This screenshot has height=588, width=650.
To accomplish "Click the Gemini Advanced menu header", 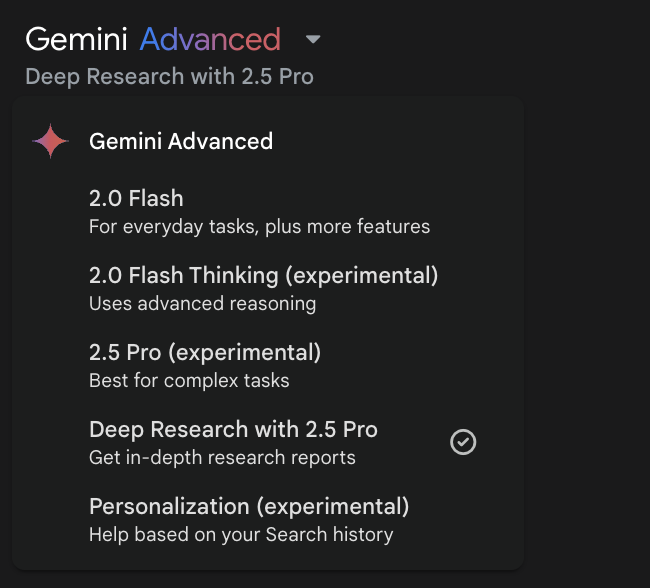I will 181,141.
